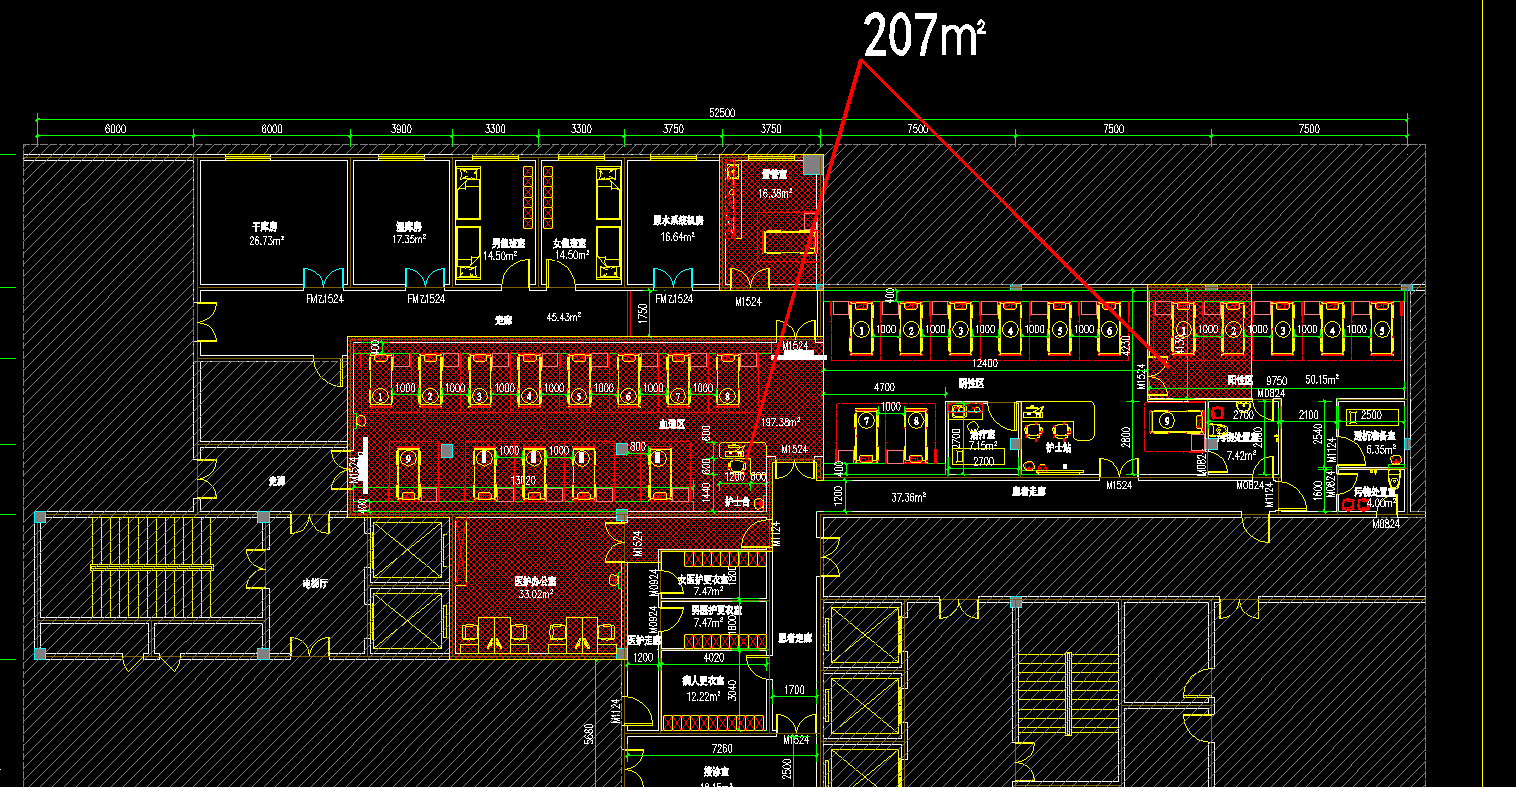The width and height of the screenshot is (1516, 787).
Task: Click the vertical 2540 dimension text
Action: click(x=1319, y=434)
